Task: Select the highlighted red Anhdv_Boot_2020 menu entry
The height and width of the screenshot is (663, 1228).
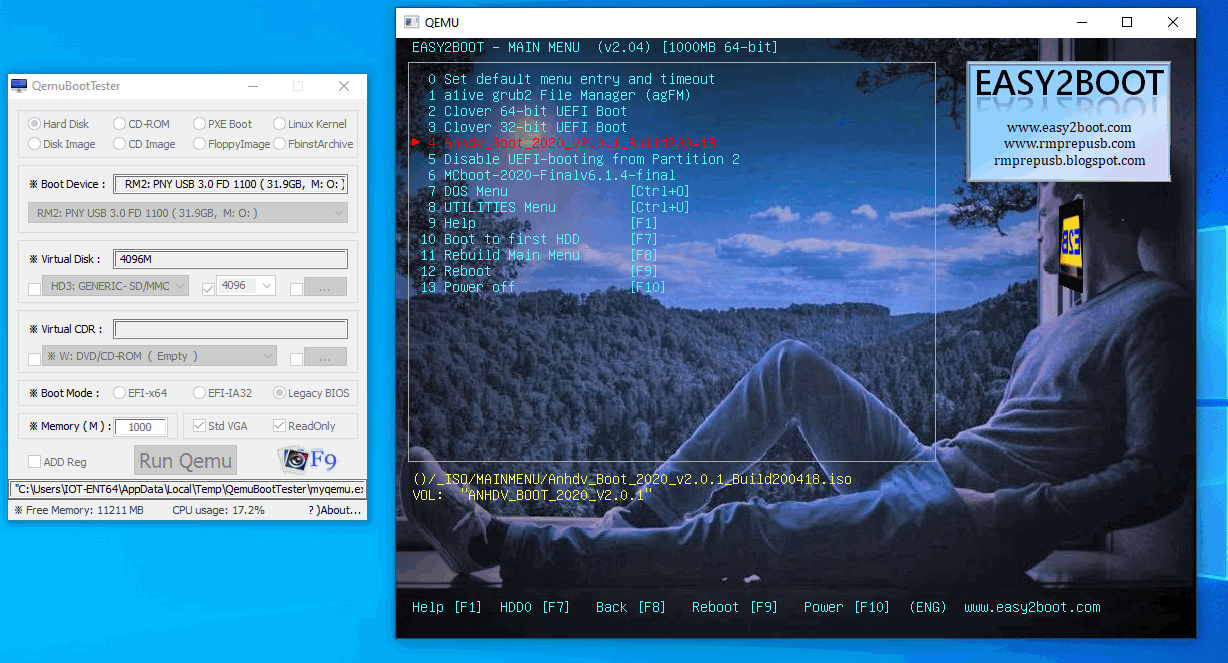Action: tap(563, 143)
